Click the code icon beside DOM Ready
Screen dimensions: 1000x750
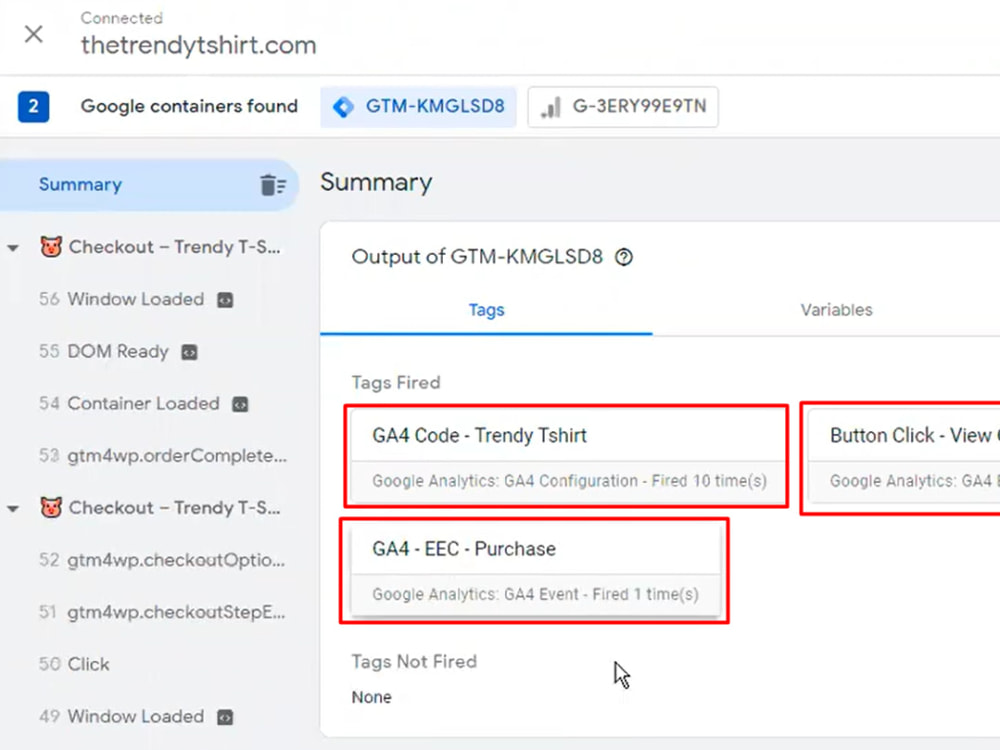(x=189, y=352)
